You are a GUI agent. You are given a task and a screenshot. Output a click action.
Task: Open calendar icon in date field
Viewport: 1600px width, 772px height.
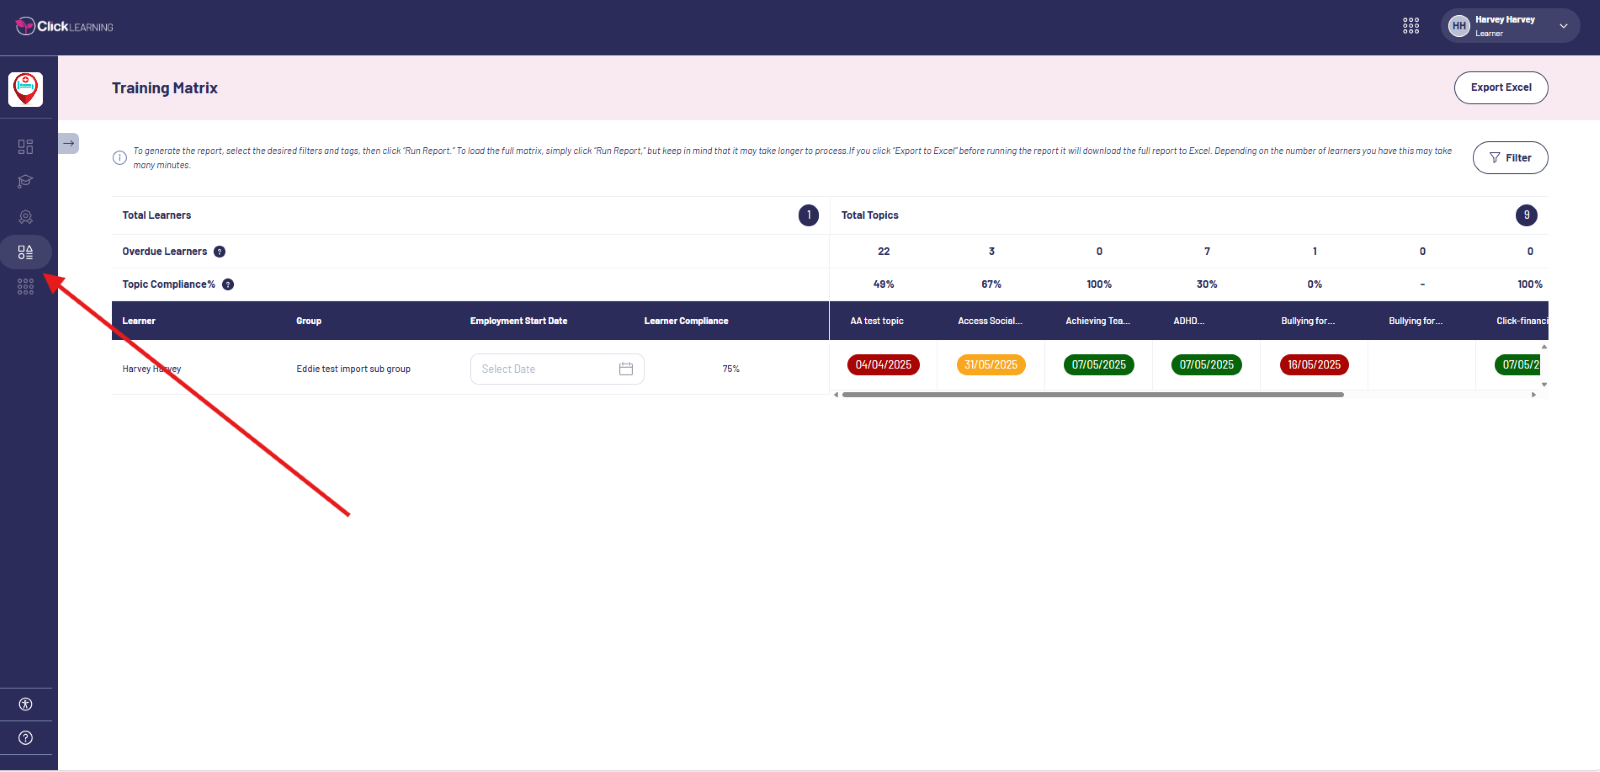point(626,369)
